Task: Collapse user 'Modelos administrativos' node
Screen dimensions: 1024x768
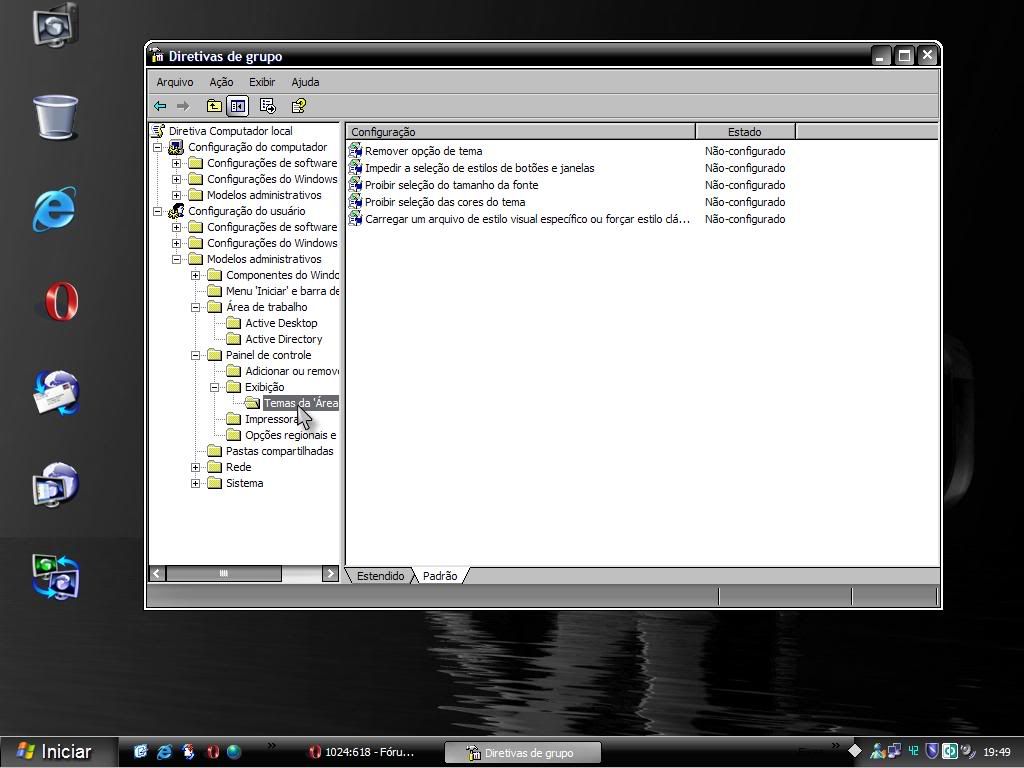Action: (x=176, y=259)
